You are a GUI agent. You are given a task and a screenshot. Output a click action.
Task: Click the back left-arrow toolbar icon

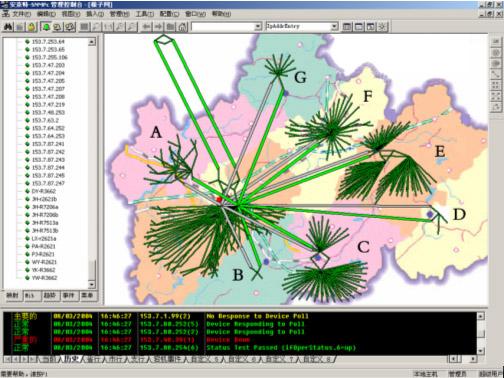pos(146,27)
